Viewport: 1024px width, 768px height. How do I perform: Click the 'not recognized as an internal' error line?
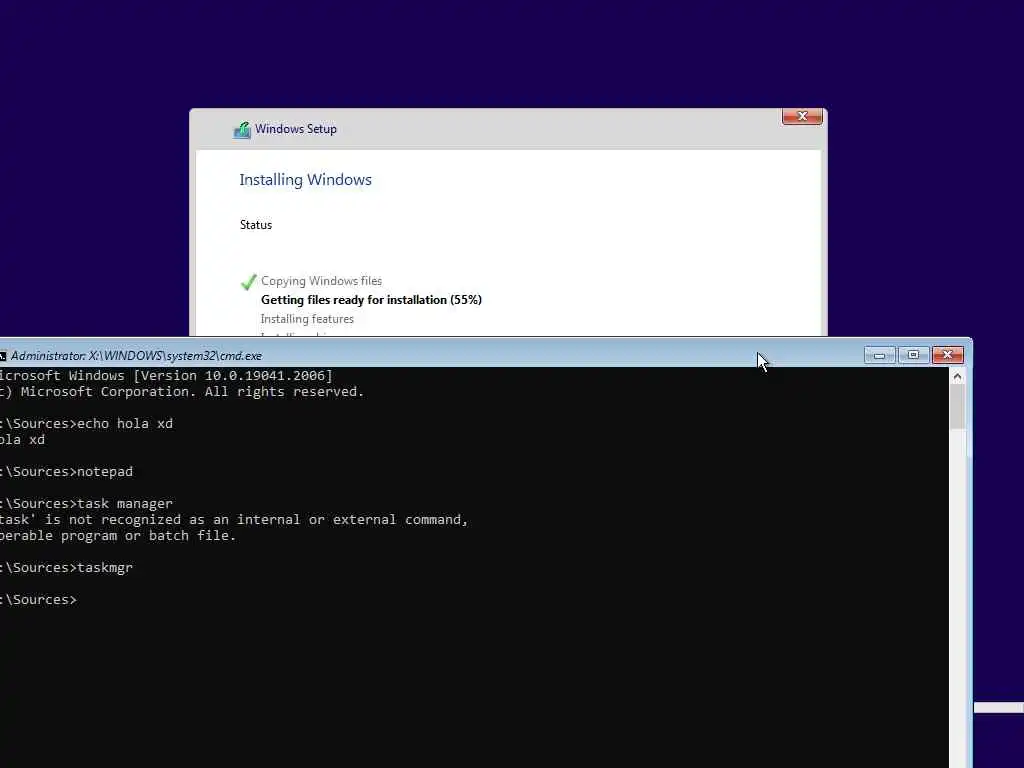click(234, 520)
